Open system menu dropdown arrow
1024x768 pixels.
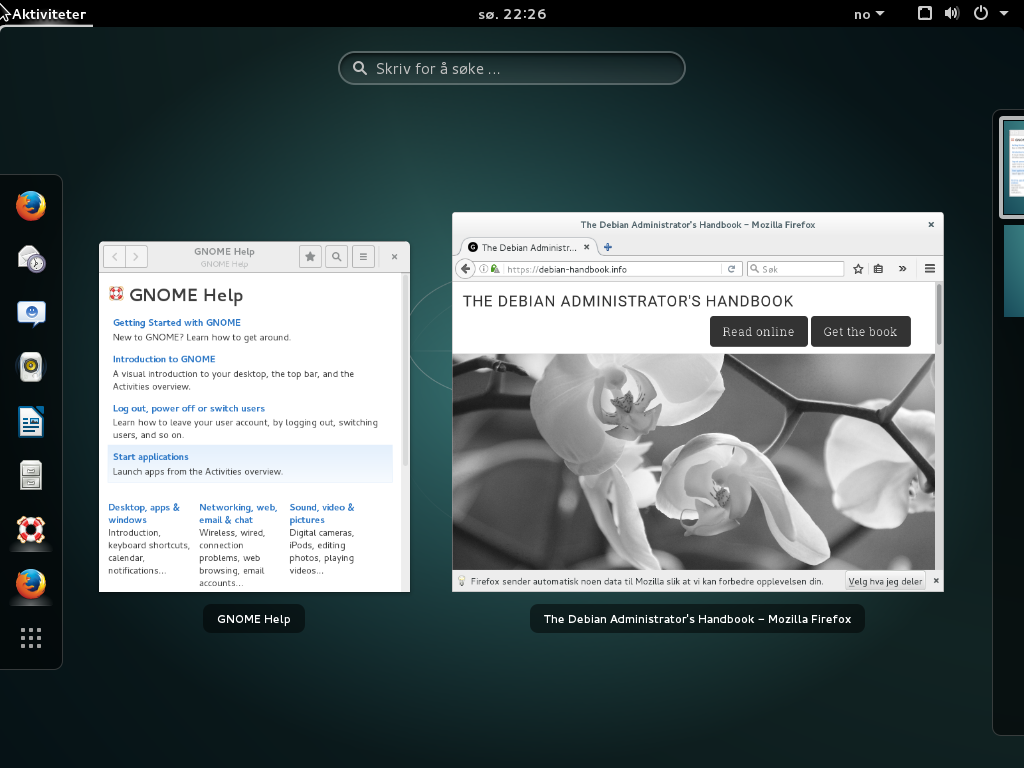click(x=1004, y=13)
